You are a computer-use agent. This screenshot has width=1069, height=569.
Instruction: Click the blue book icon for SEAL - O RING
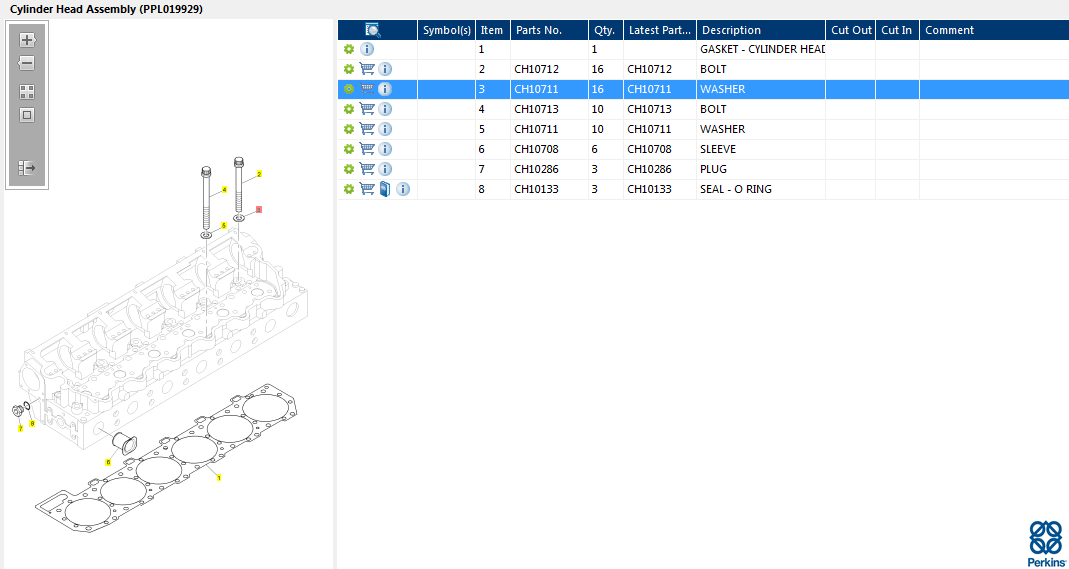pos(385,189)
